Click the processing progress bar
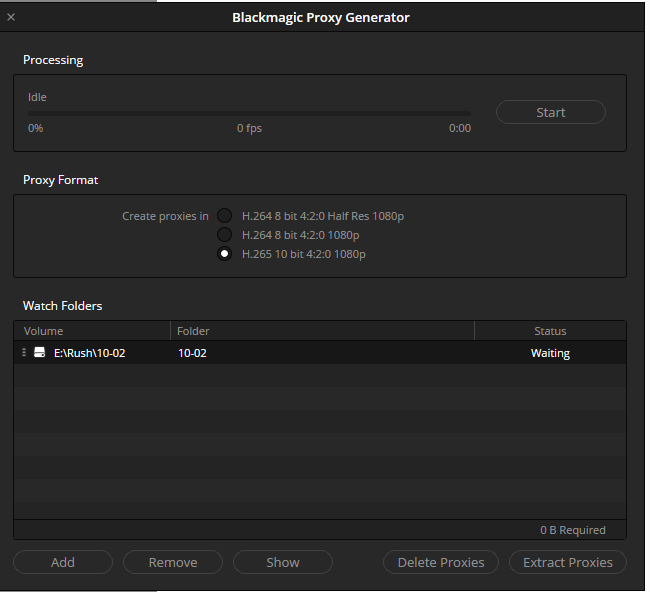Screen dimensions: 650x592 pyautogui.click(x=249, y=113)
